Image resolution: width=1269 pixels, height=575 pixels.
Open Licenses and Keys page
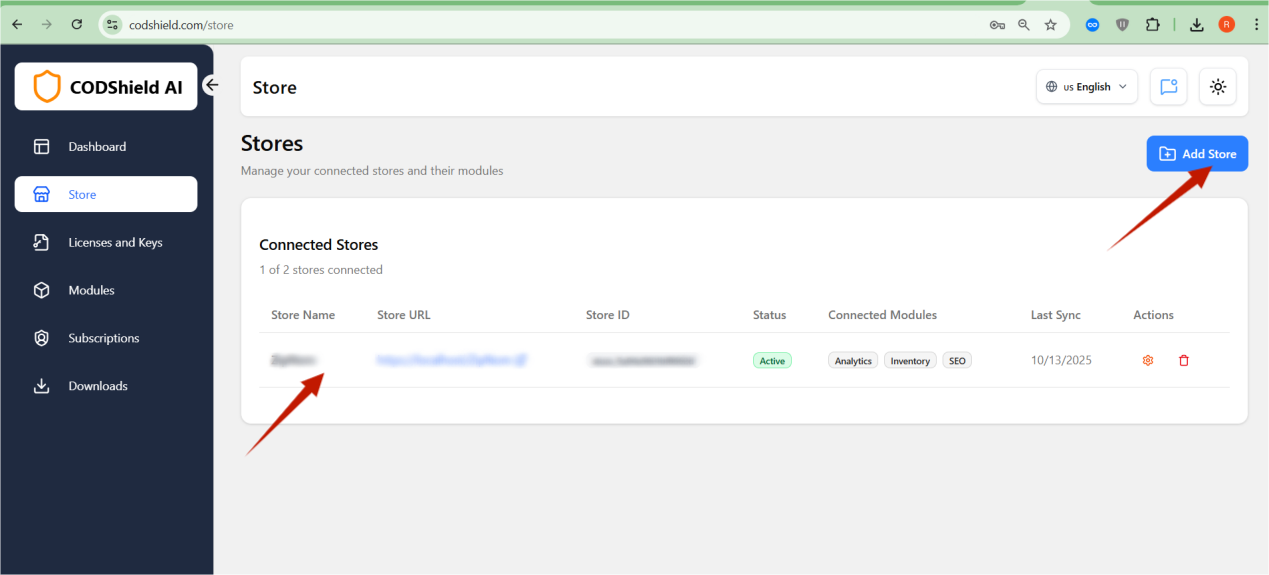[x=115, y=243]
